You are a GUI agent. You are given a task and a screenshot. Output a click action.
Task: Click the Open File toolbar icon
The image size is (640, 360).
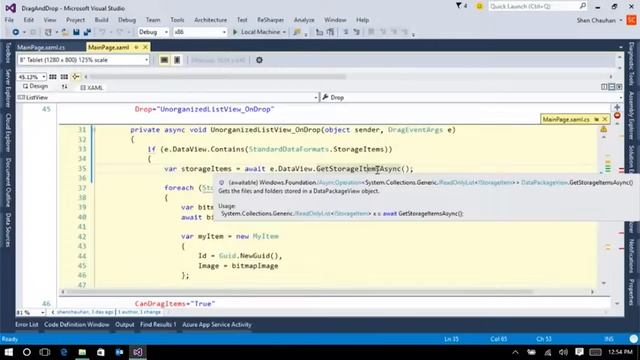coord(64,32)
